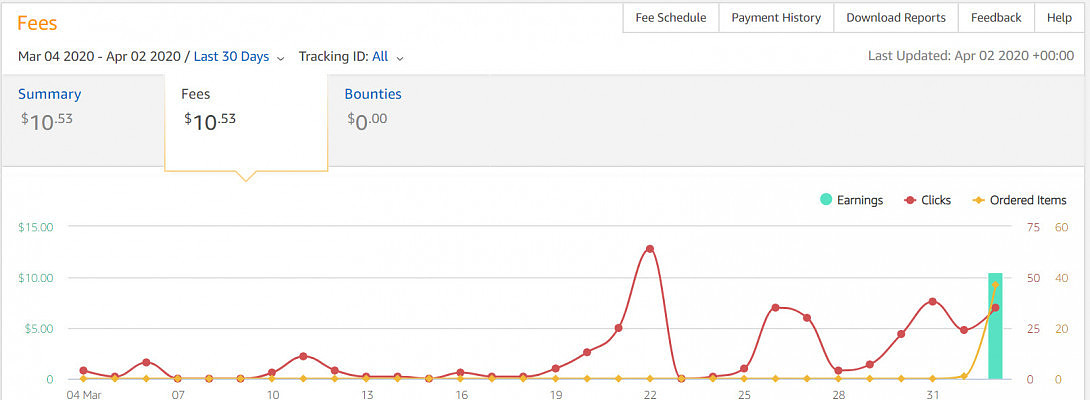1090x400 pixels.
Task: View Payment History
Action: click(x=776, y=18)
